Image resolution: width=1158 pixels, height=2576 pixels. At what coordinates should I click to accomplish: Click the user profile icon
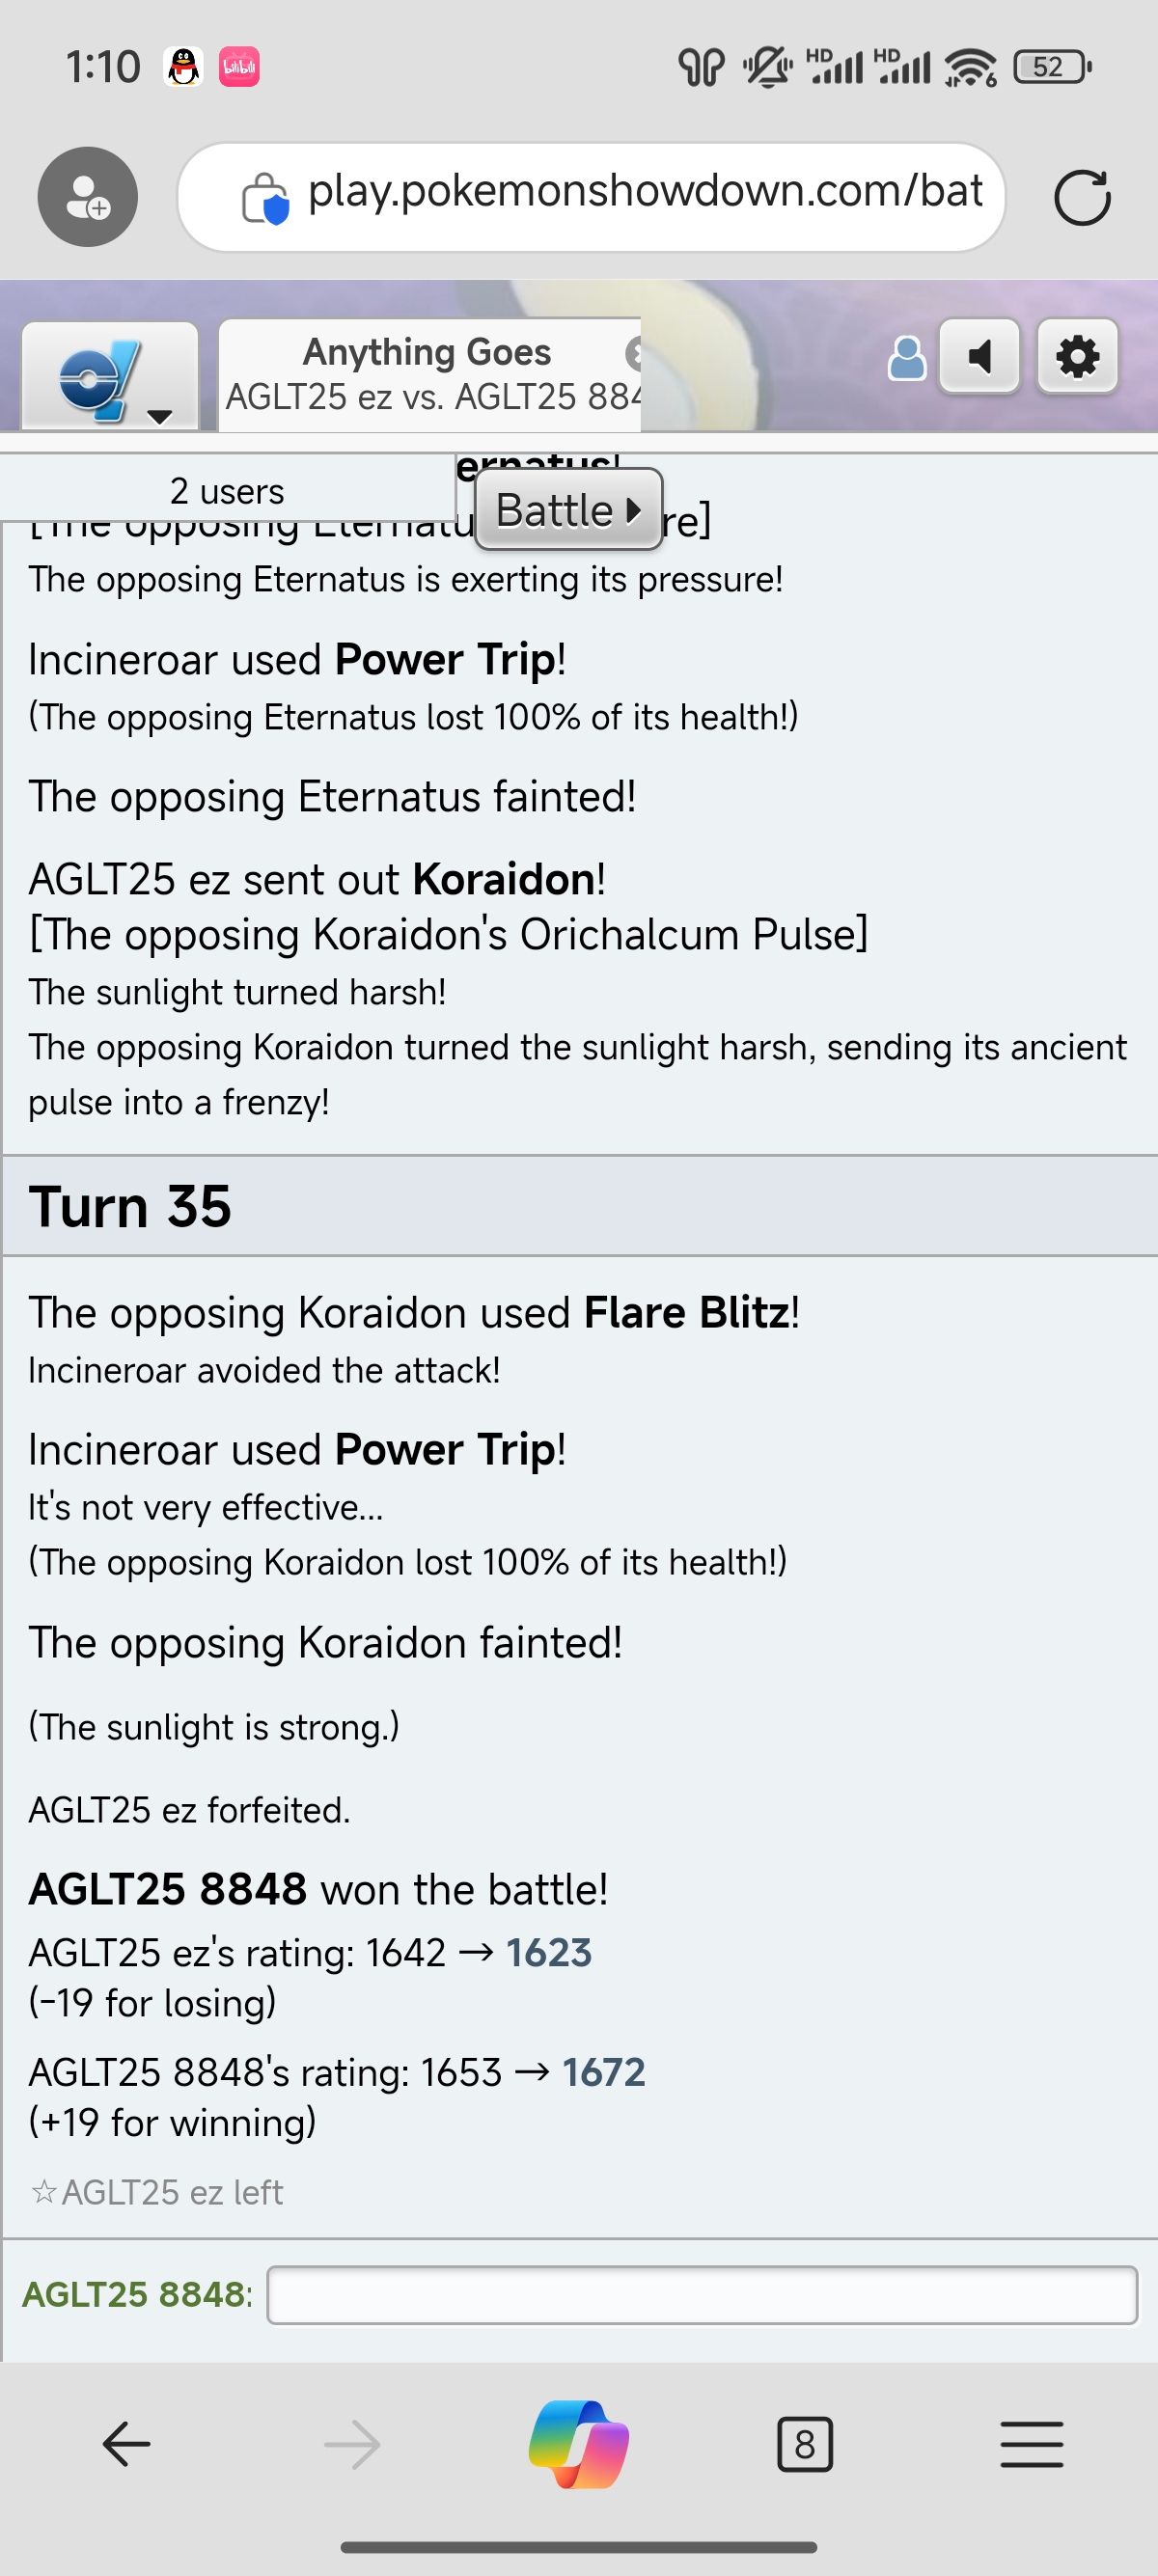[906, 358]
